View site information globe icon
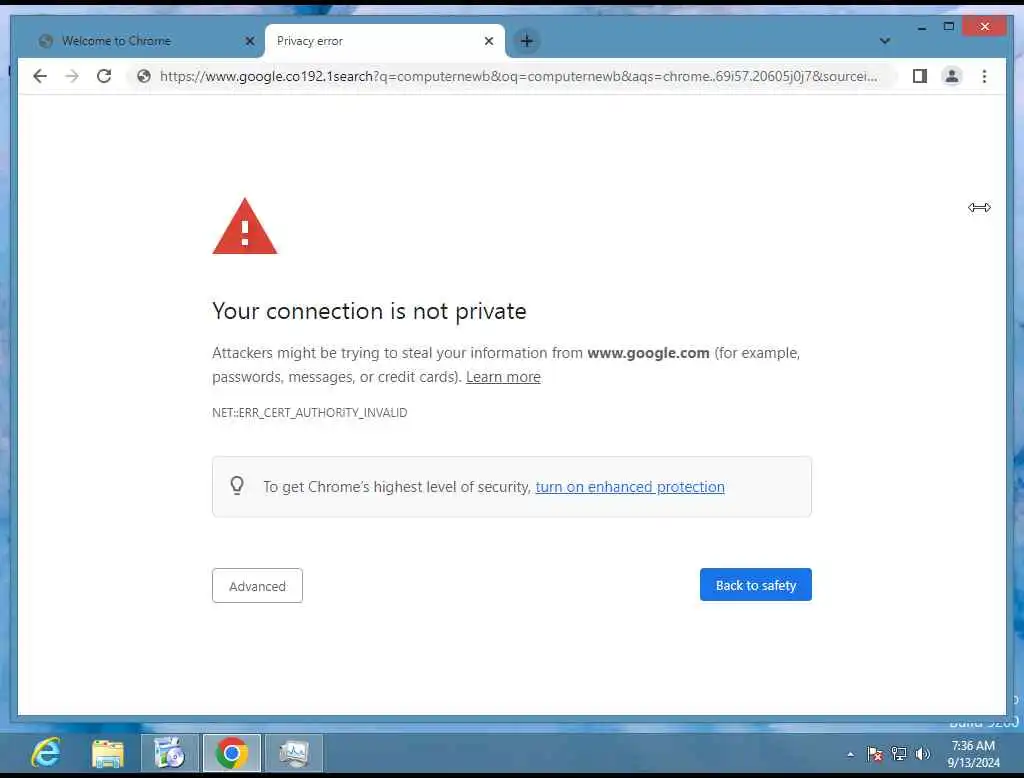The height and width of the screenshot is (778, 1024). [144, 76]
